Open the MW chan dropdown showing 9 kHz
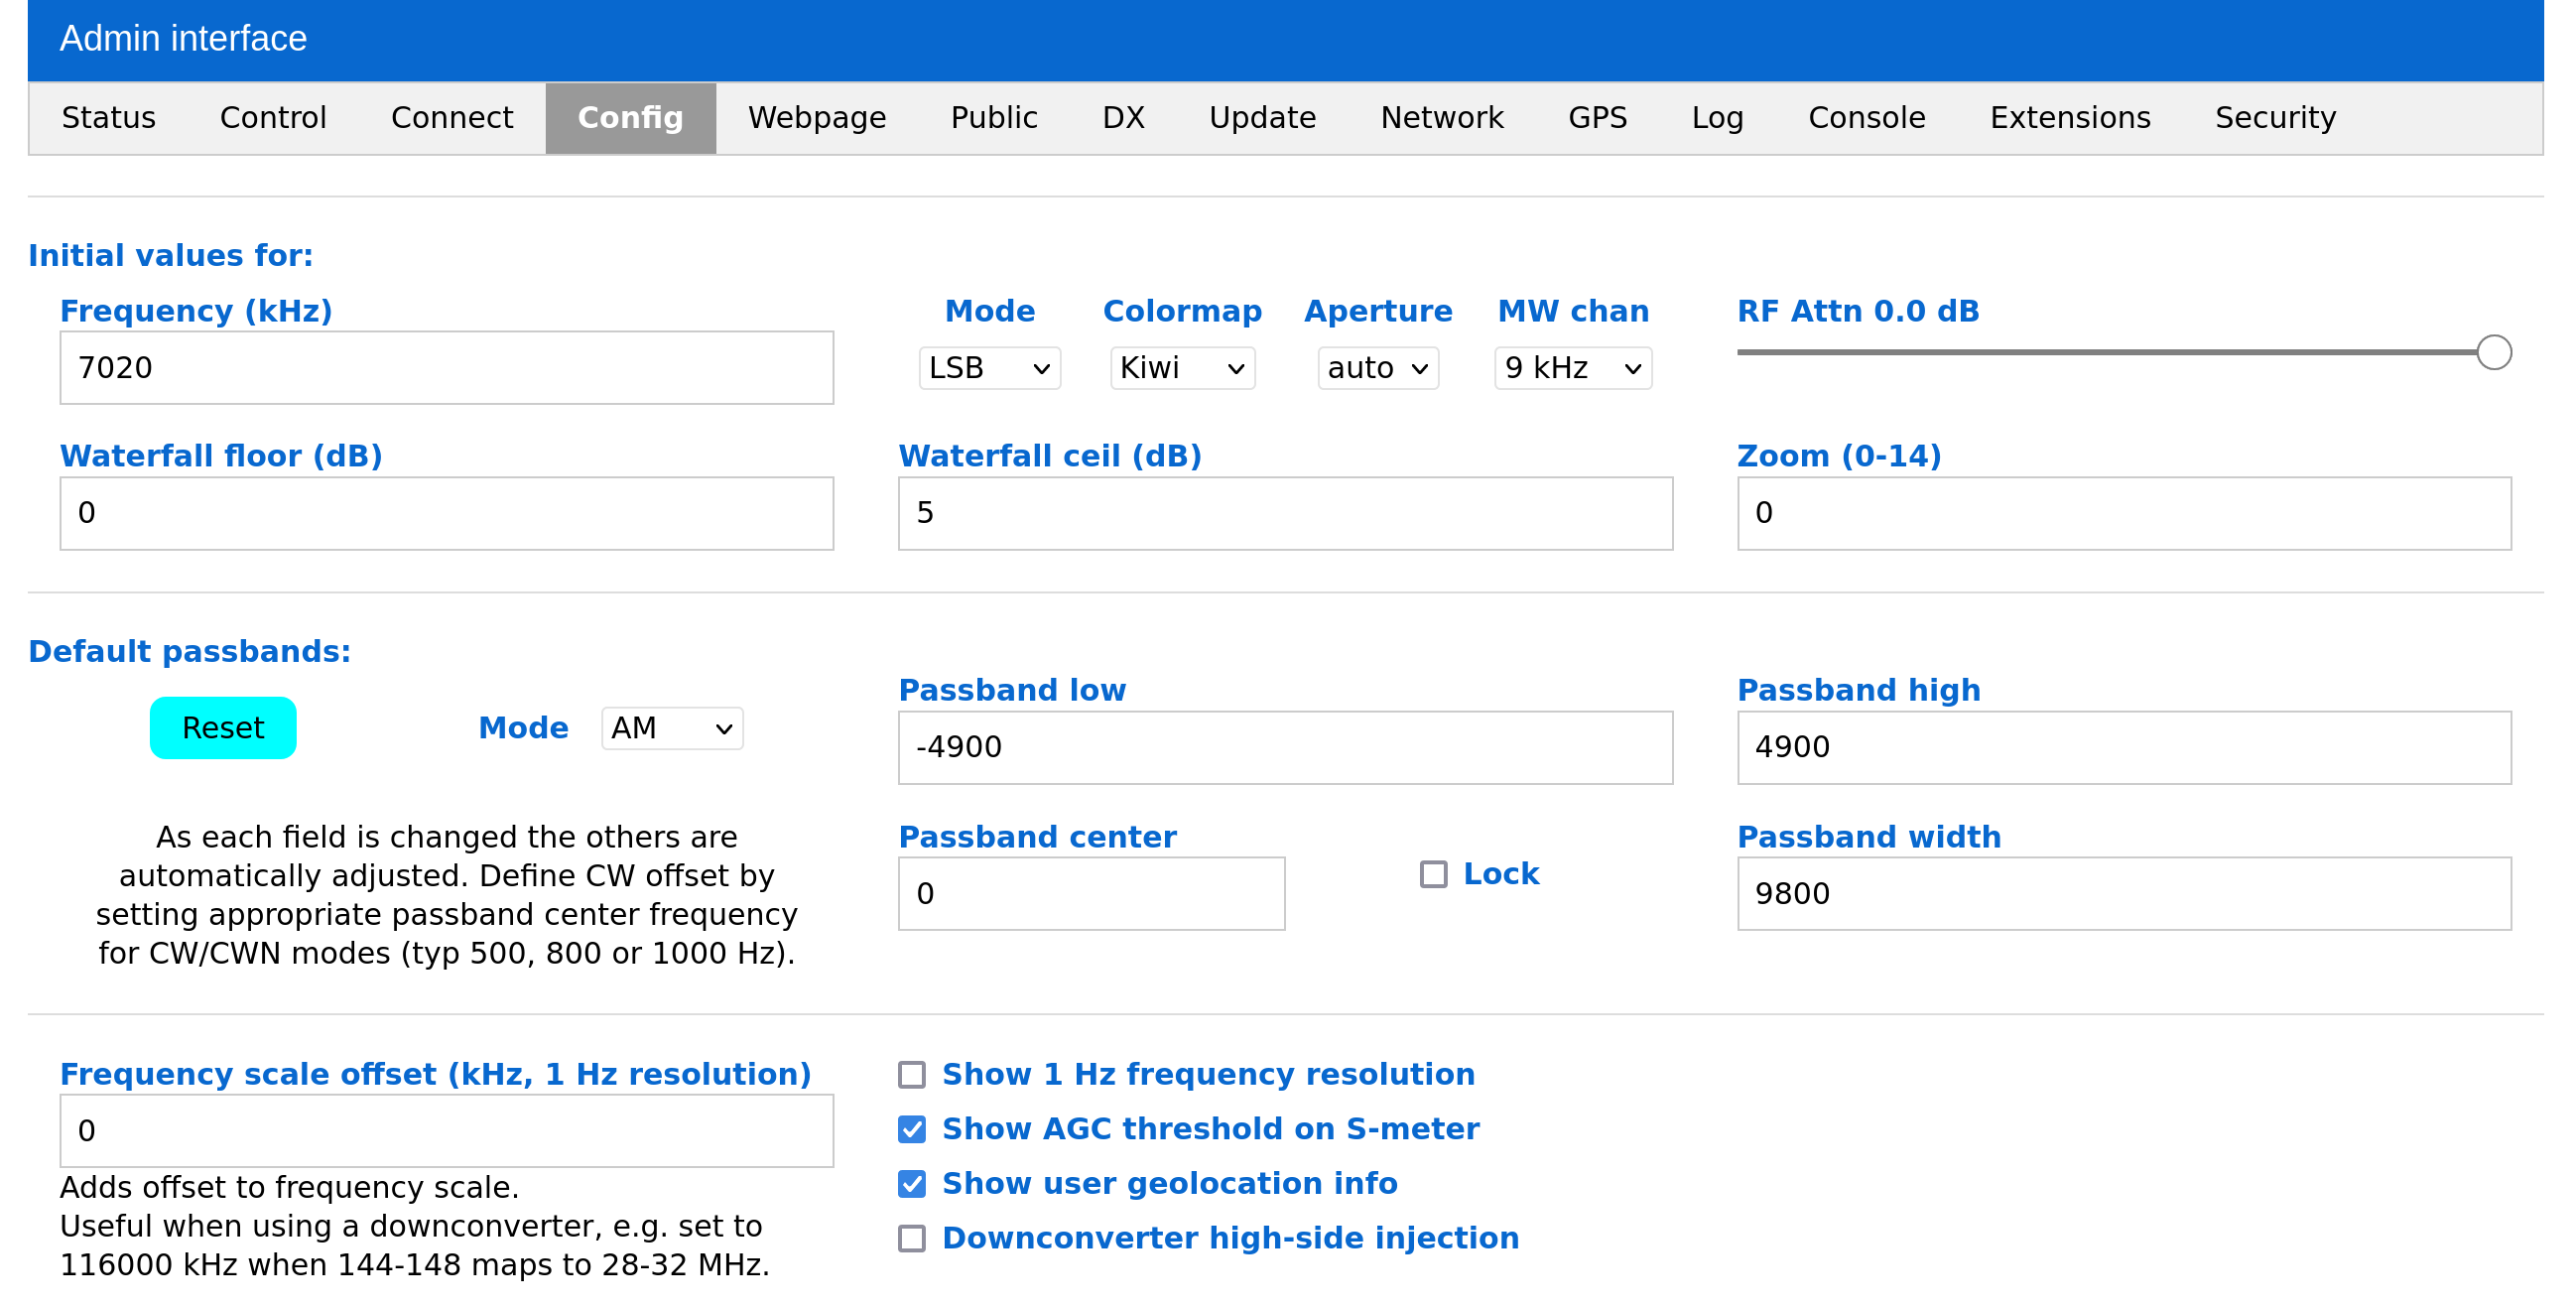The height and width of the screenshot is (1308, 2576). [x=1572, y=368]
